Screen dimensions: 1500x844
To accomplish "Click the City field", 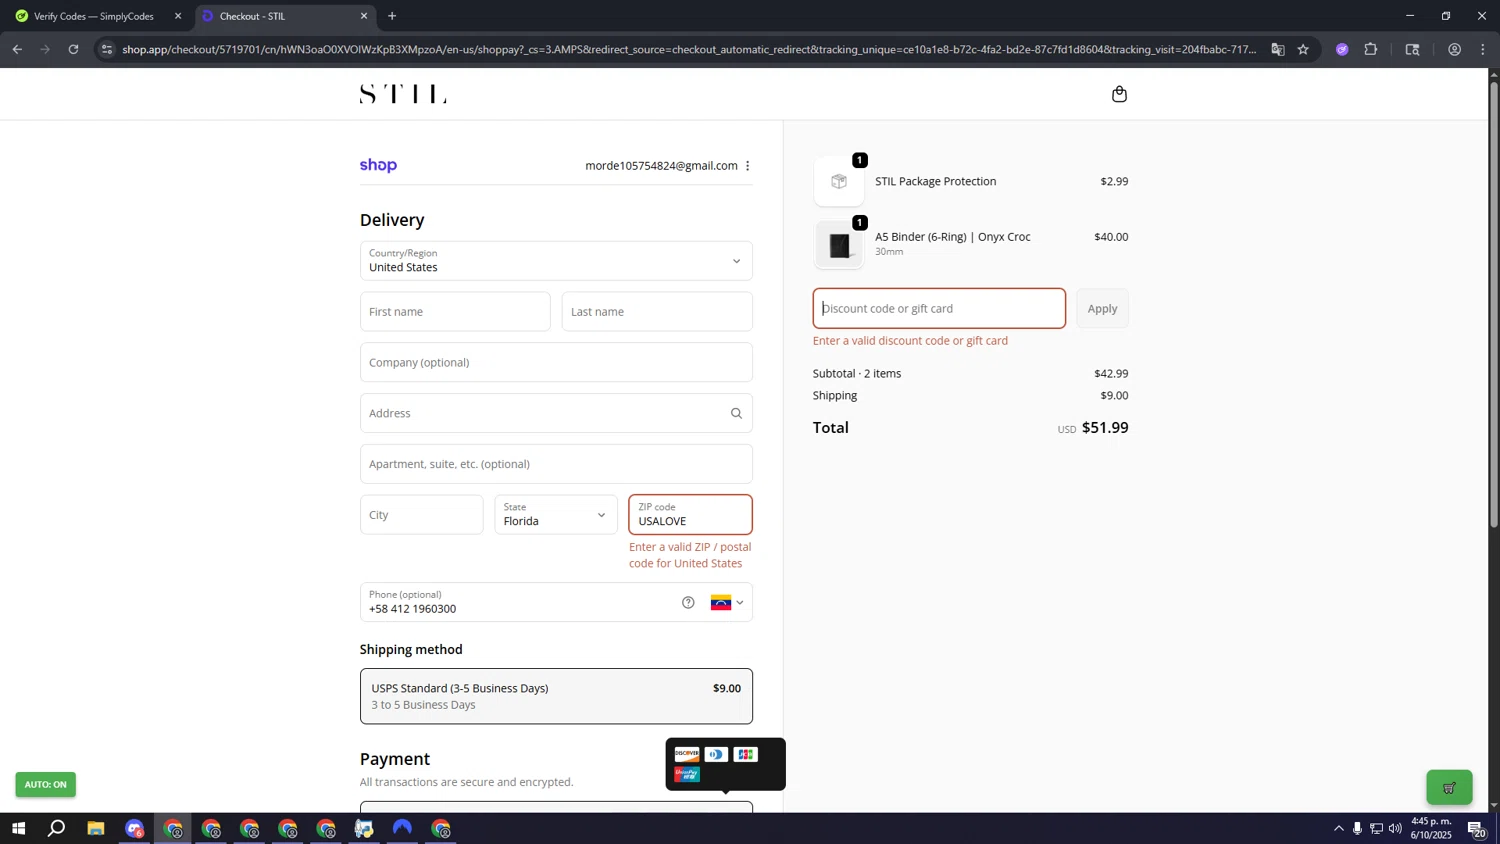I will click(x=421, y=515).
